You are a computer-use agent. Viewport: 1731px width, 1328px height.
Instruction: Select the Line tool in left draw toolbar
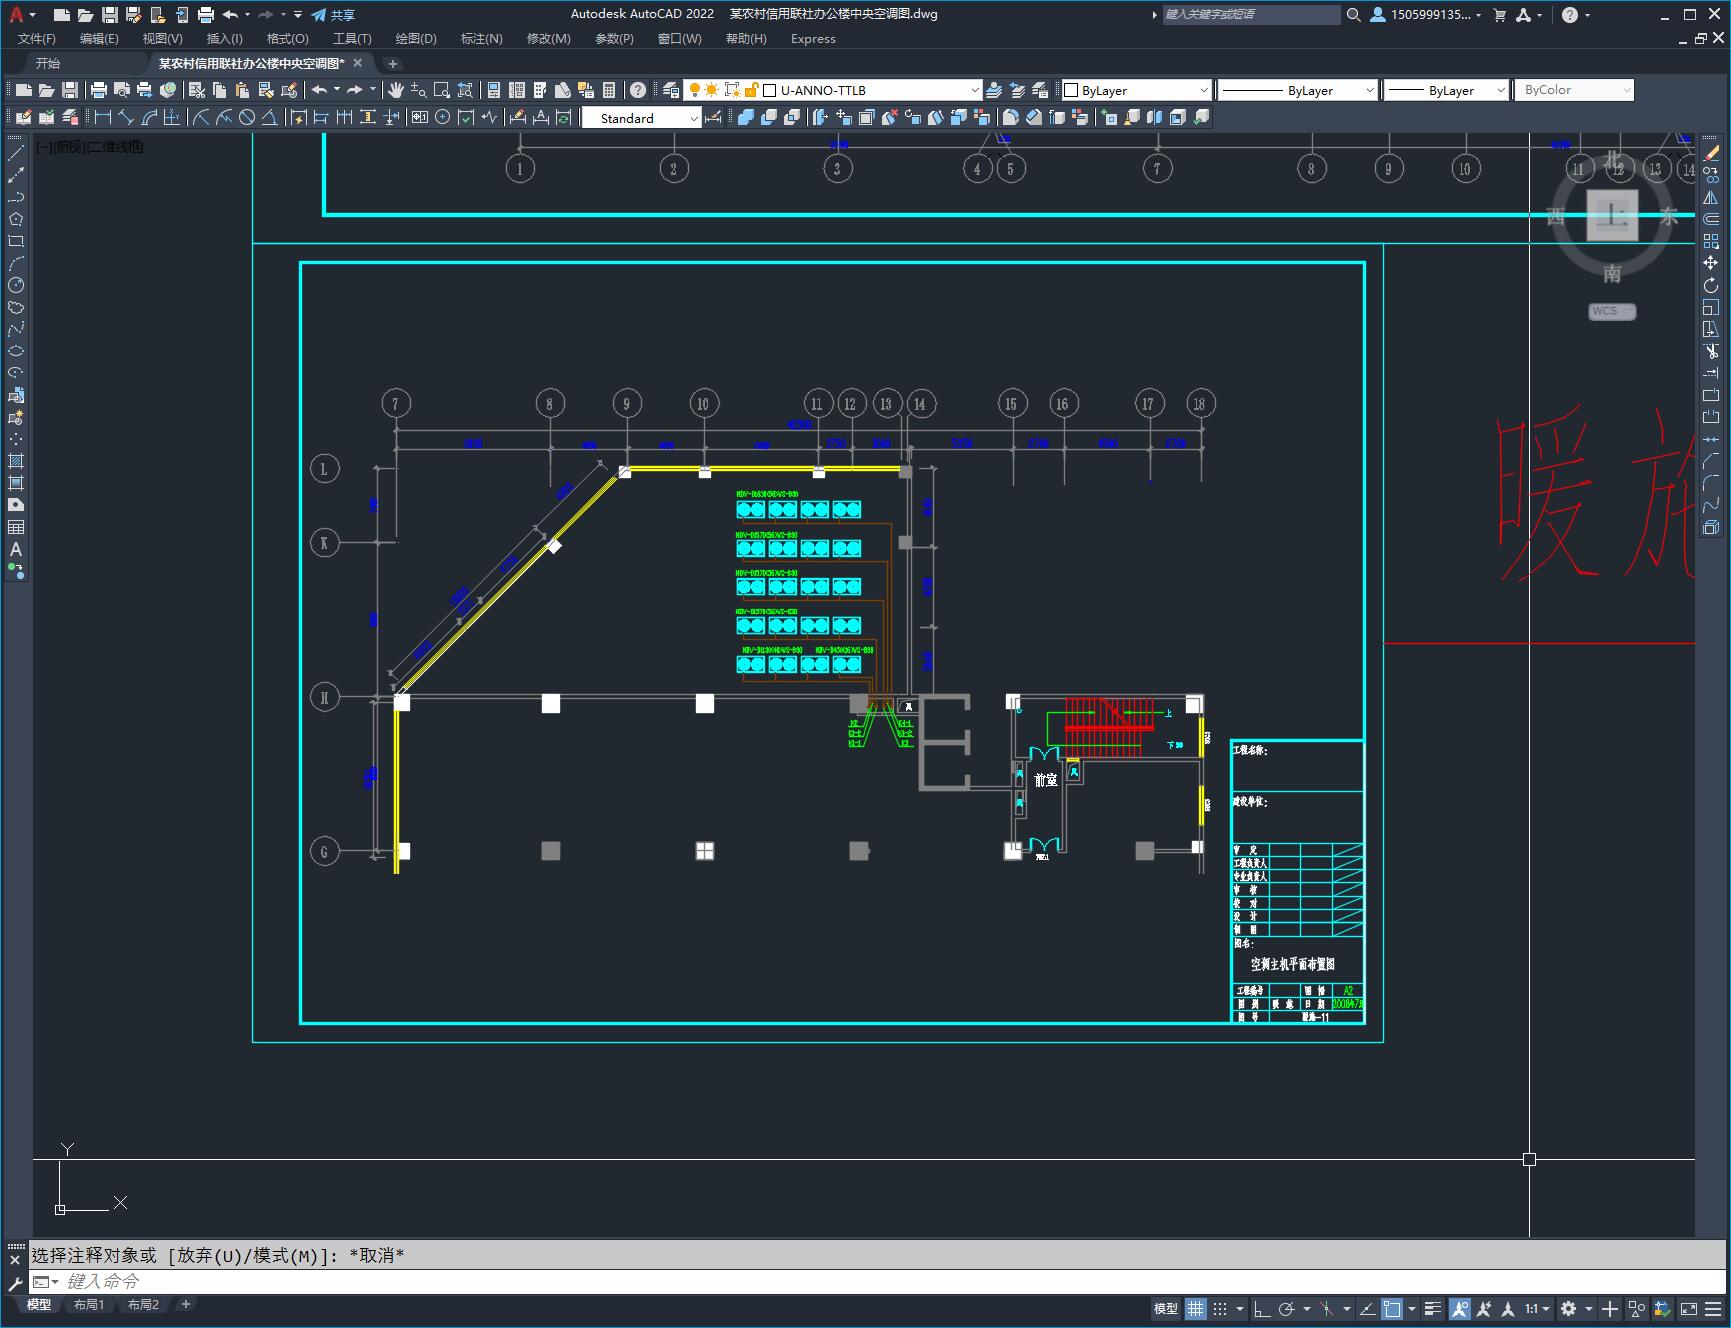[x=16, y=153]
